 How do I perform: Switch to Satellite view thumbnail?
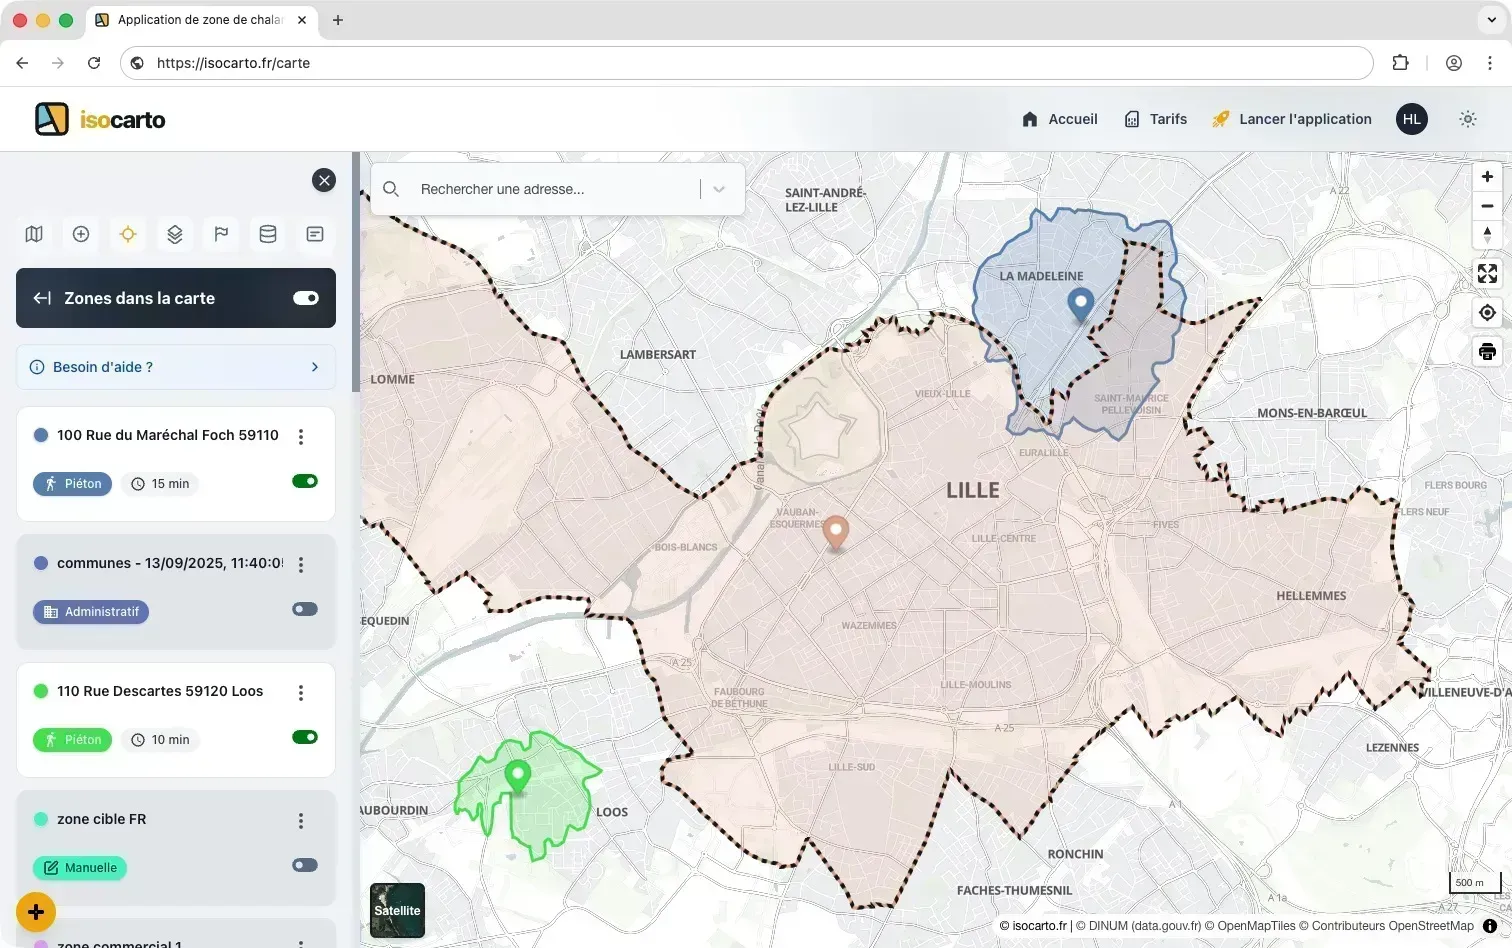pyautogui.click(x=397, y=910)
